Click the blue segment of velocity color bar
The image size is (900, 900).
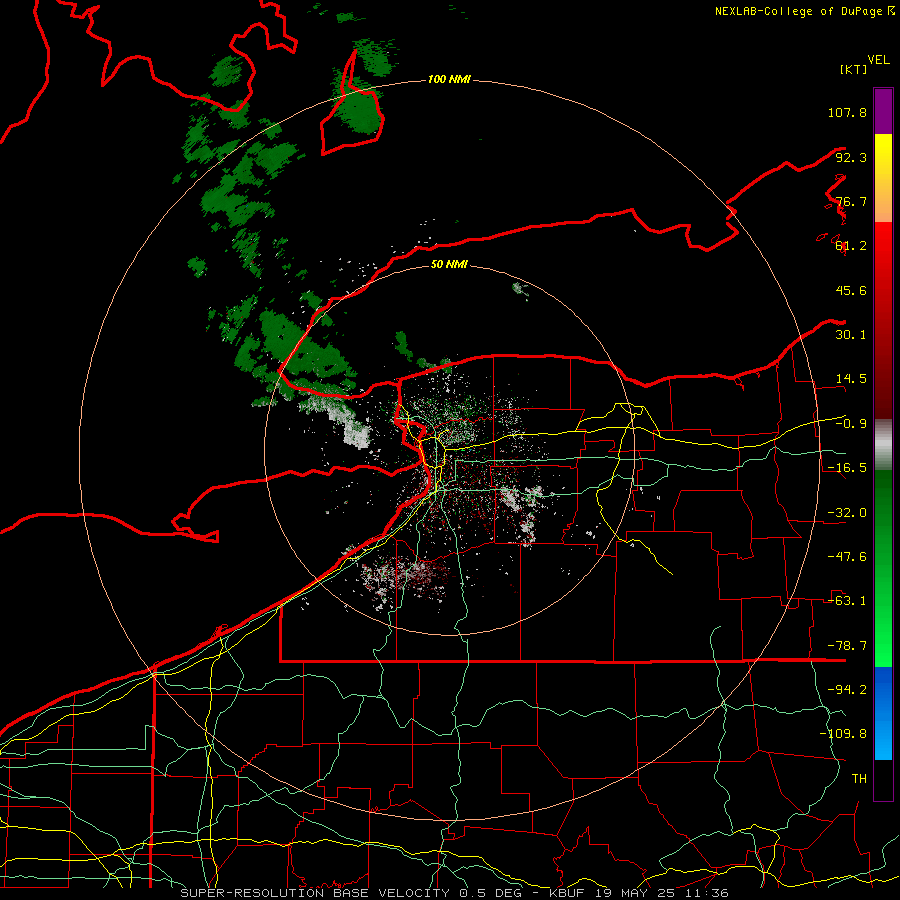tap(883, 713)
